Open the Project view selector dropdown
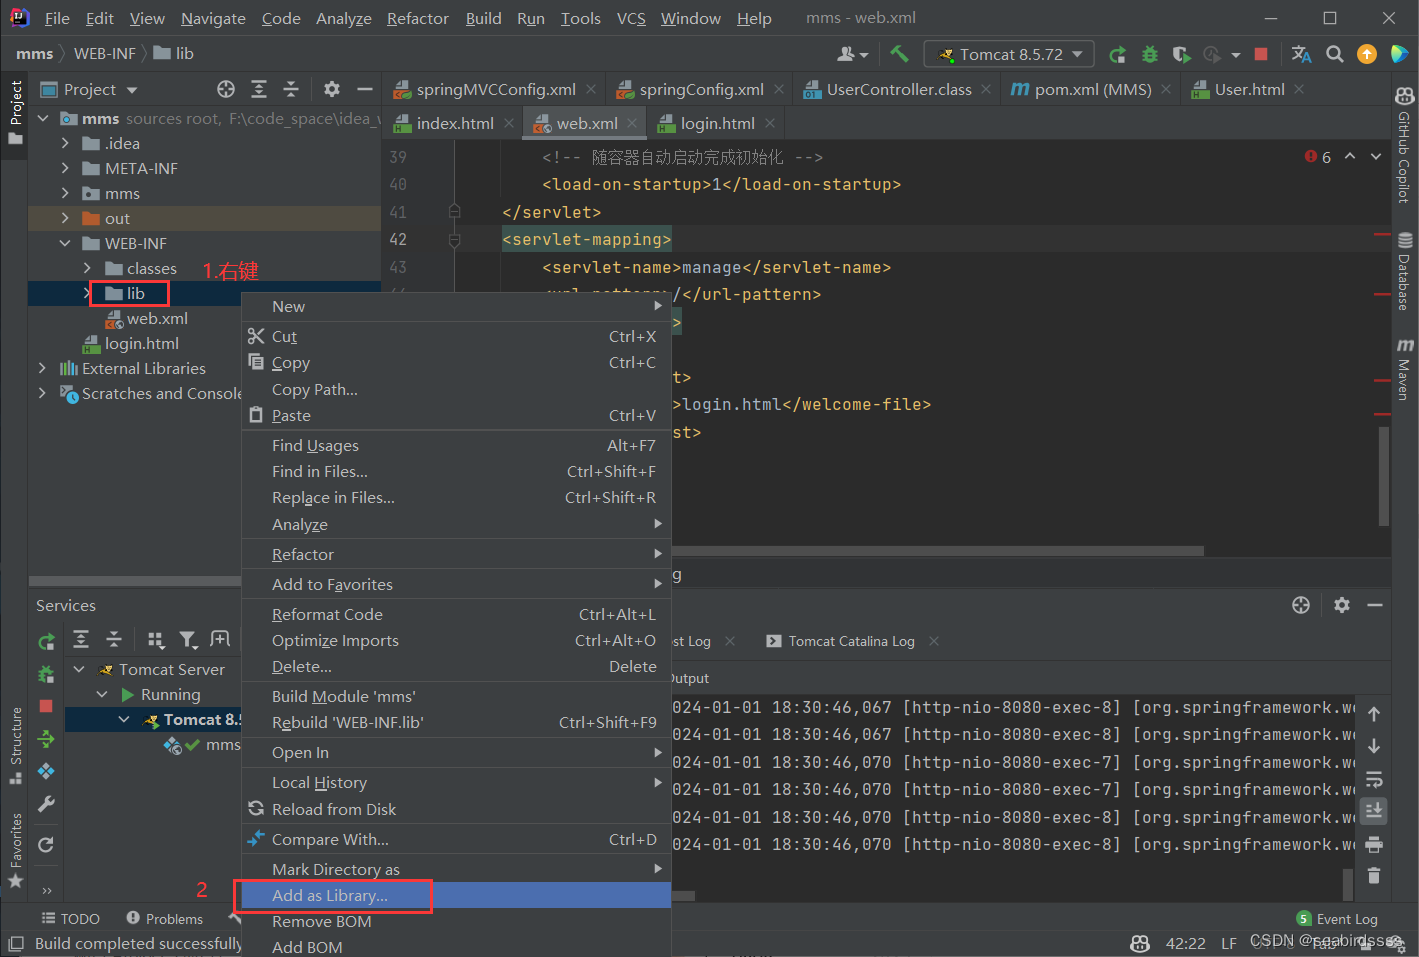This screenshot has width=1419, height=957. (89, 89)
